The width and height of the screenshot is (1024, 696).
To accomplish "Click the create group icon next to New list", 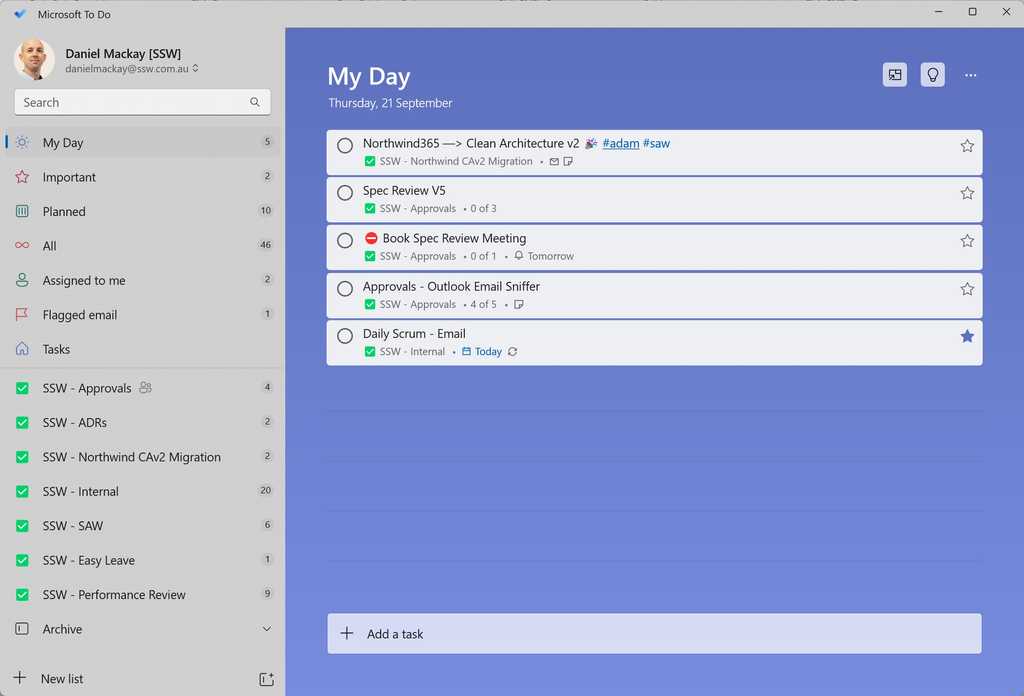I will click(x=266, y=679).
